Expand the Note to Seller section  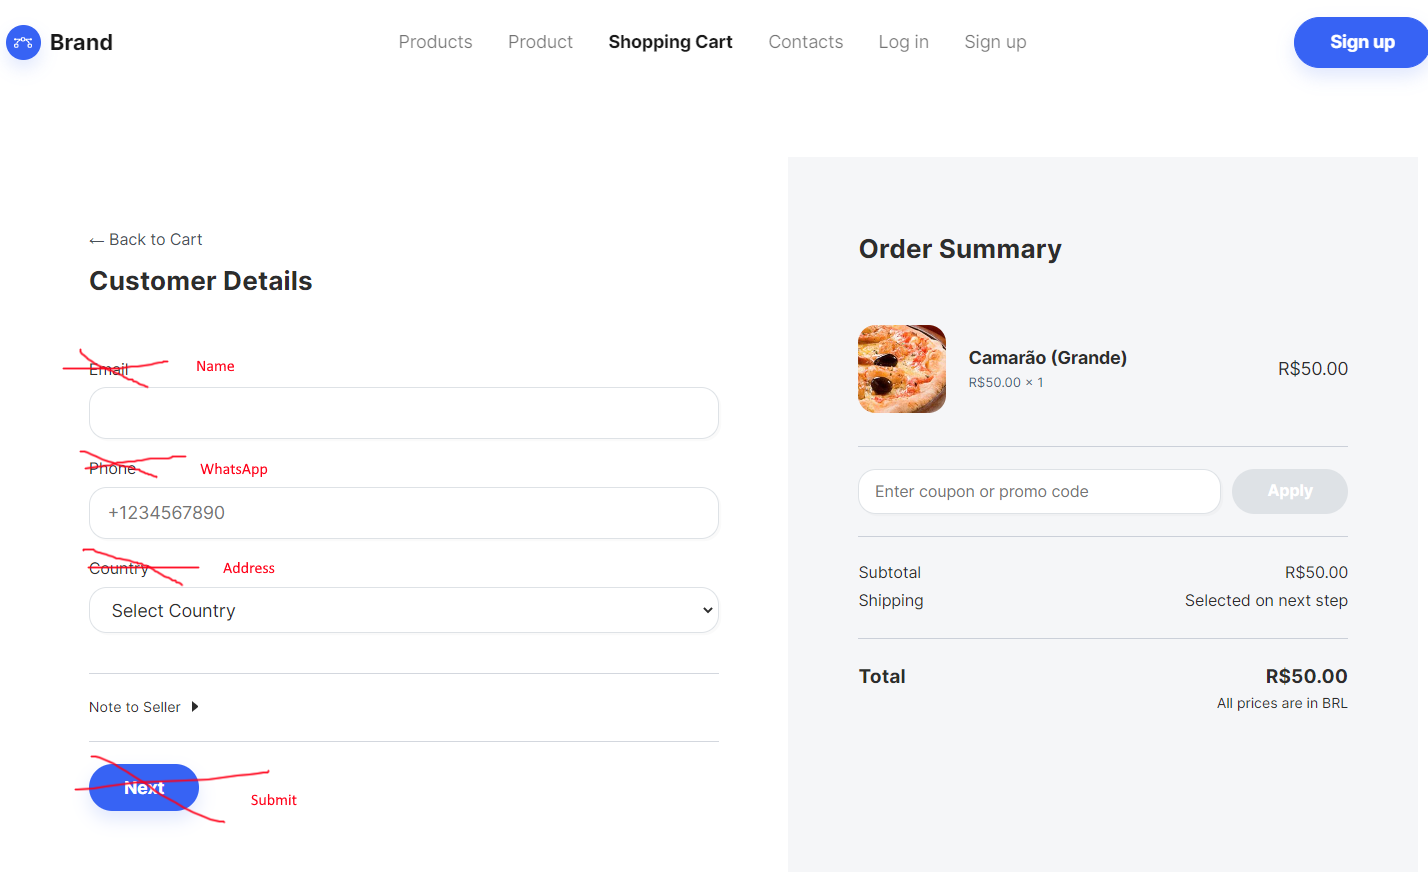(x=134, y=706)
